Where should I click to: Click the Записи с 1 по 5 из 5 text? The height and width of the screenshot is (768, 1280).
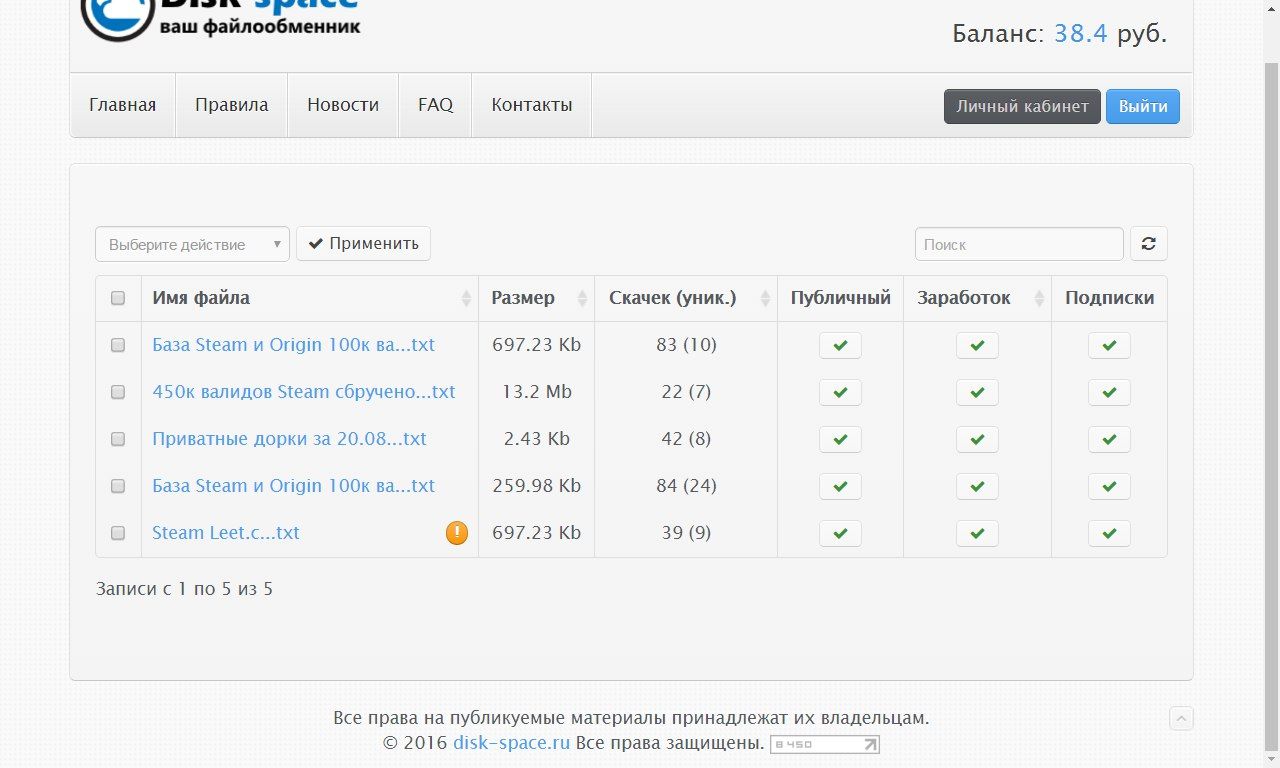(185, 589)
